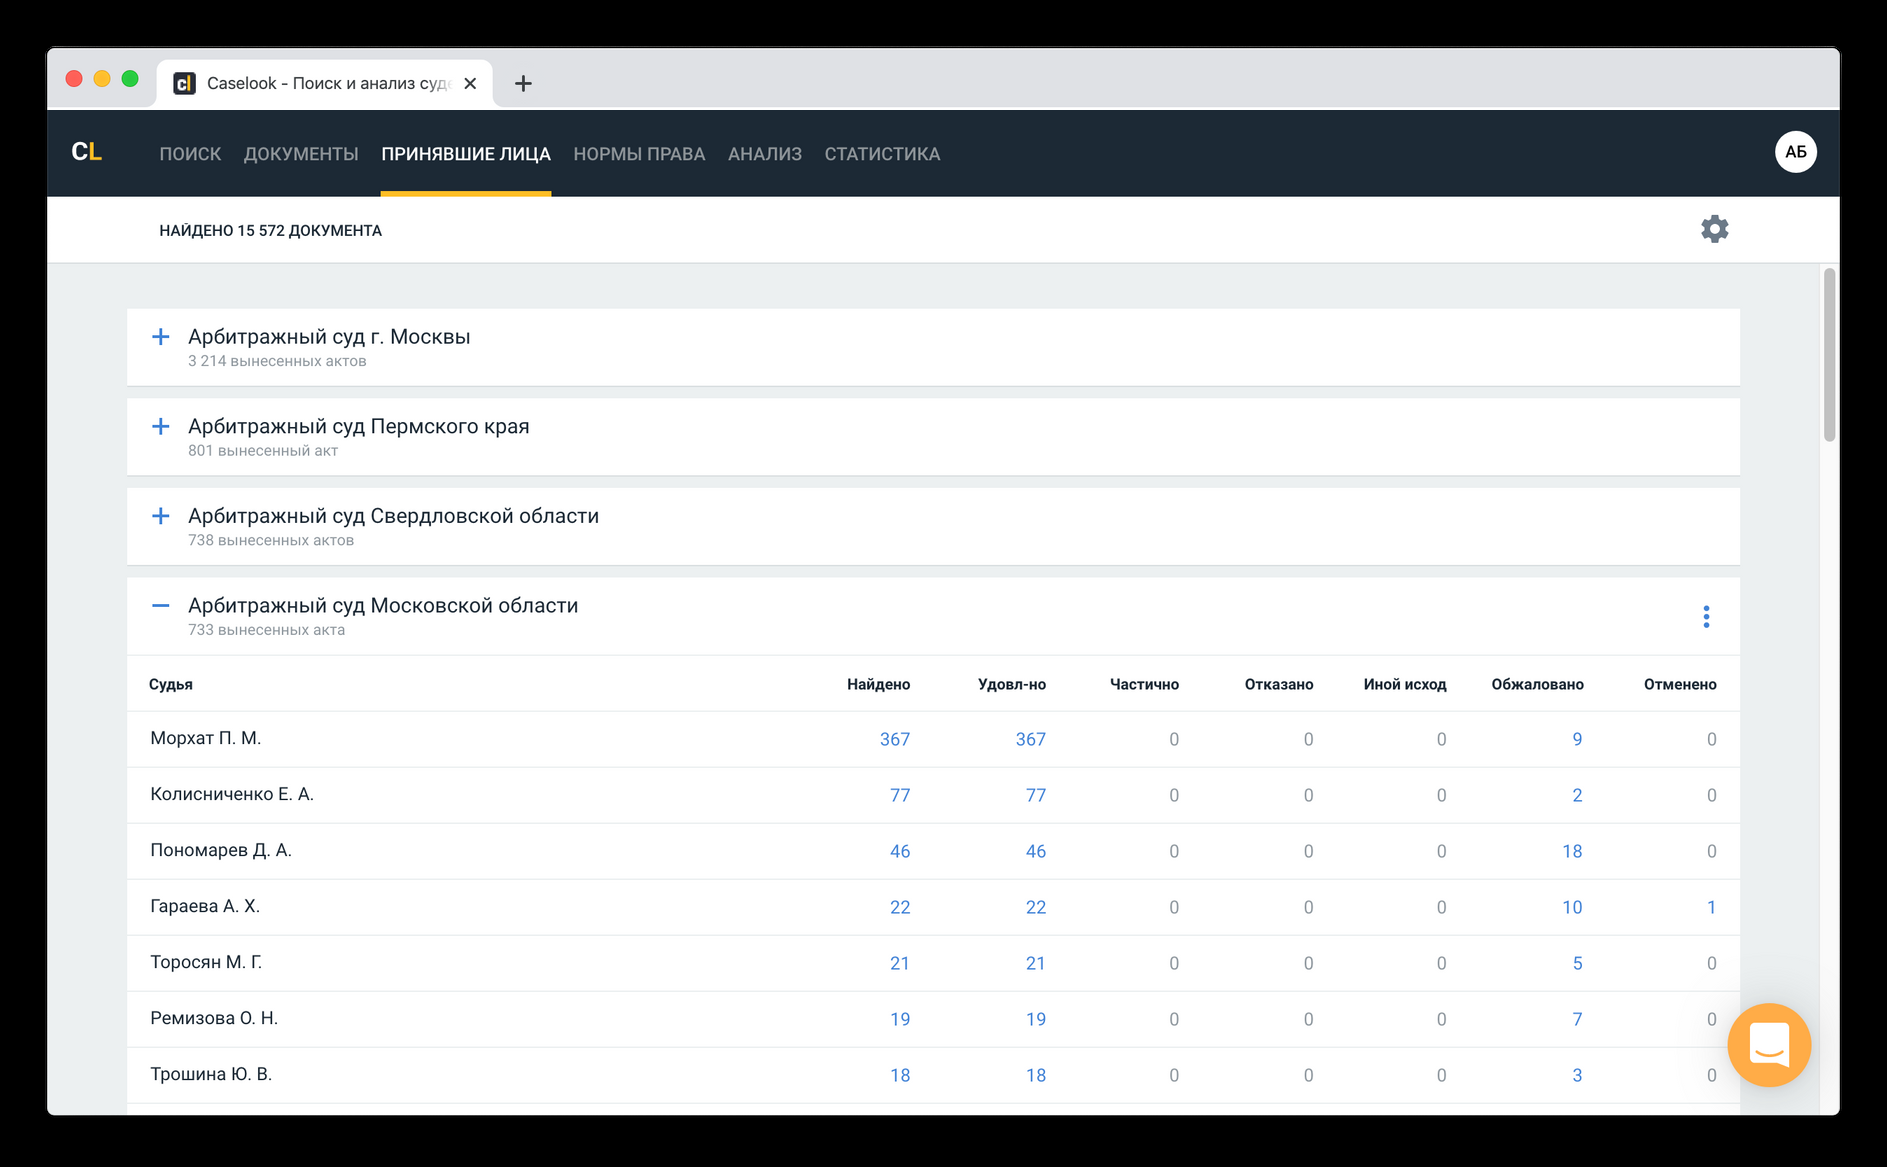
Task: Open three-dot menu for Московской области court
Action: [x=1706, y=616]
